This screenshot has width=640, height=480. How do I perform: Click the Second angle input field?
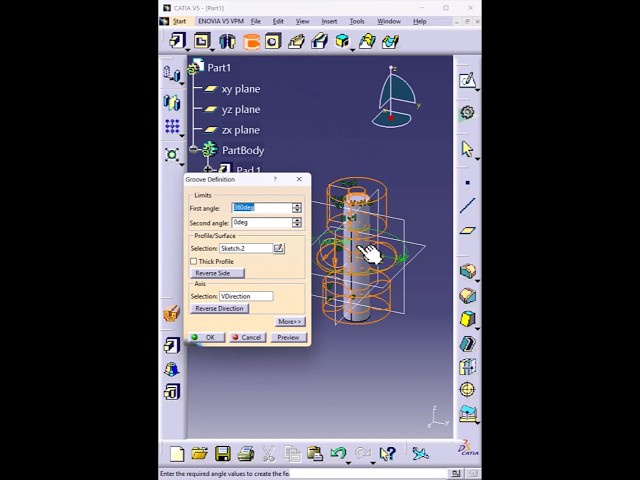point(262,222)
